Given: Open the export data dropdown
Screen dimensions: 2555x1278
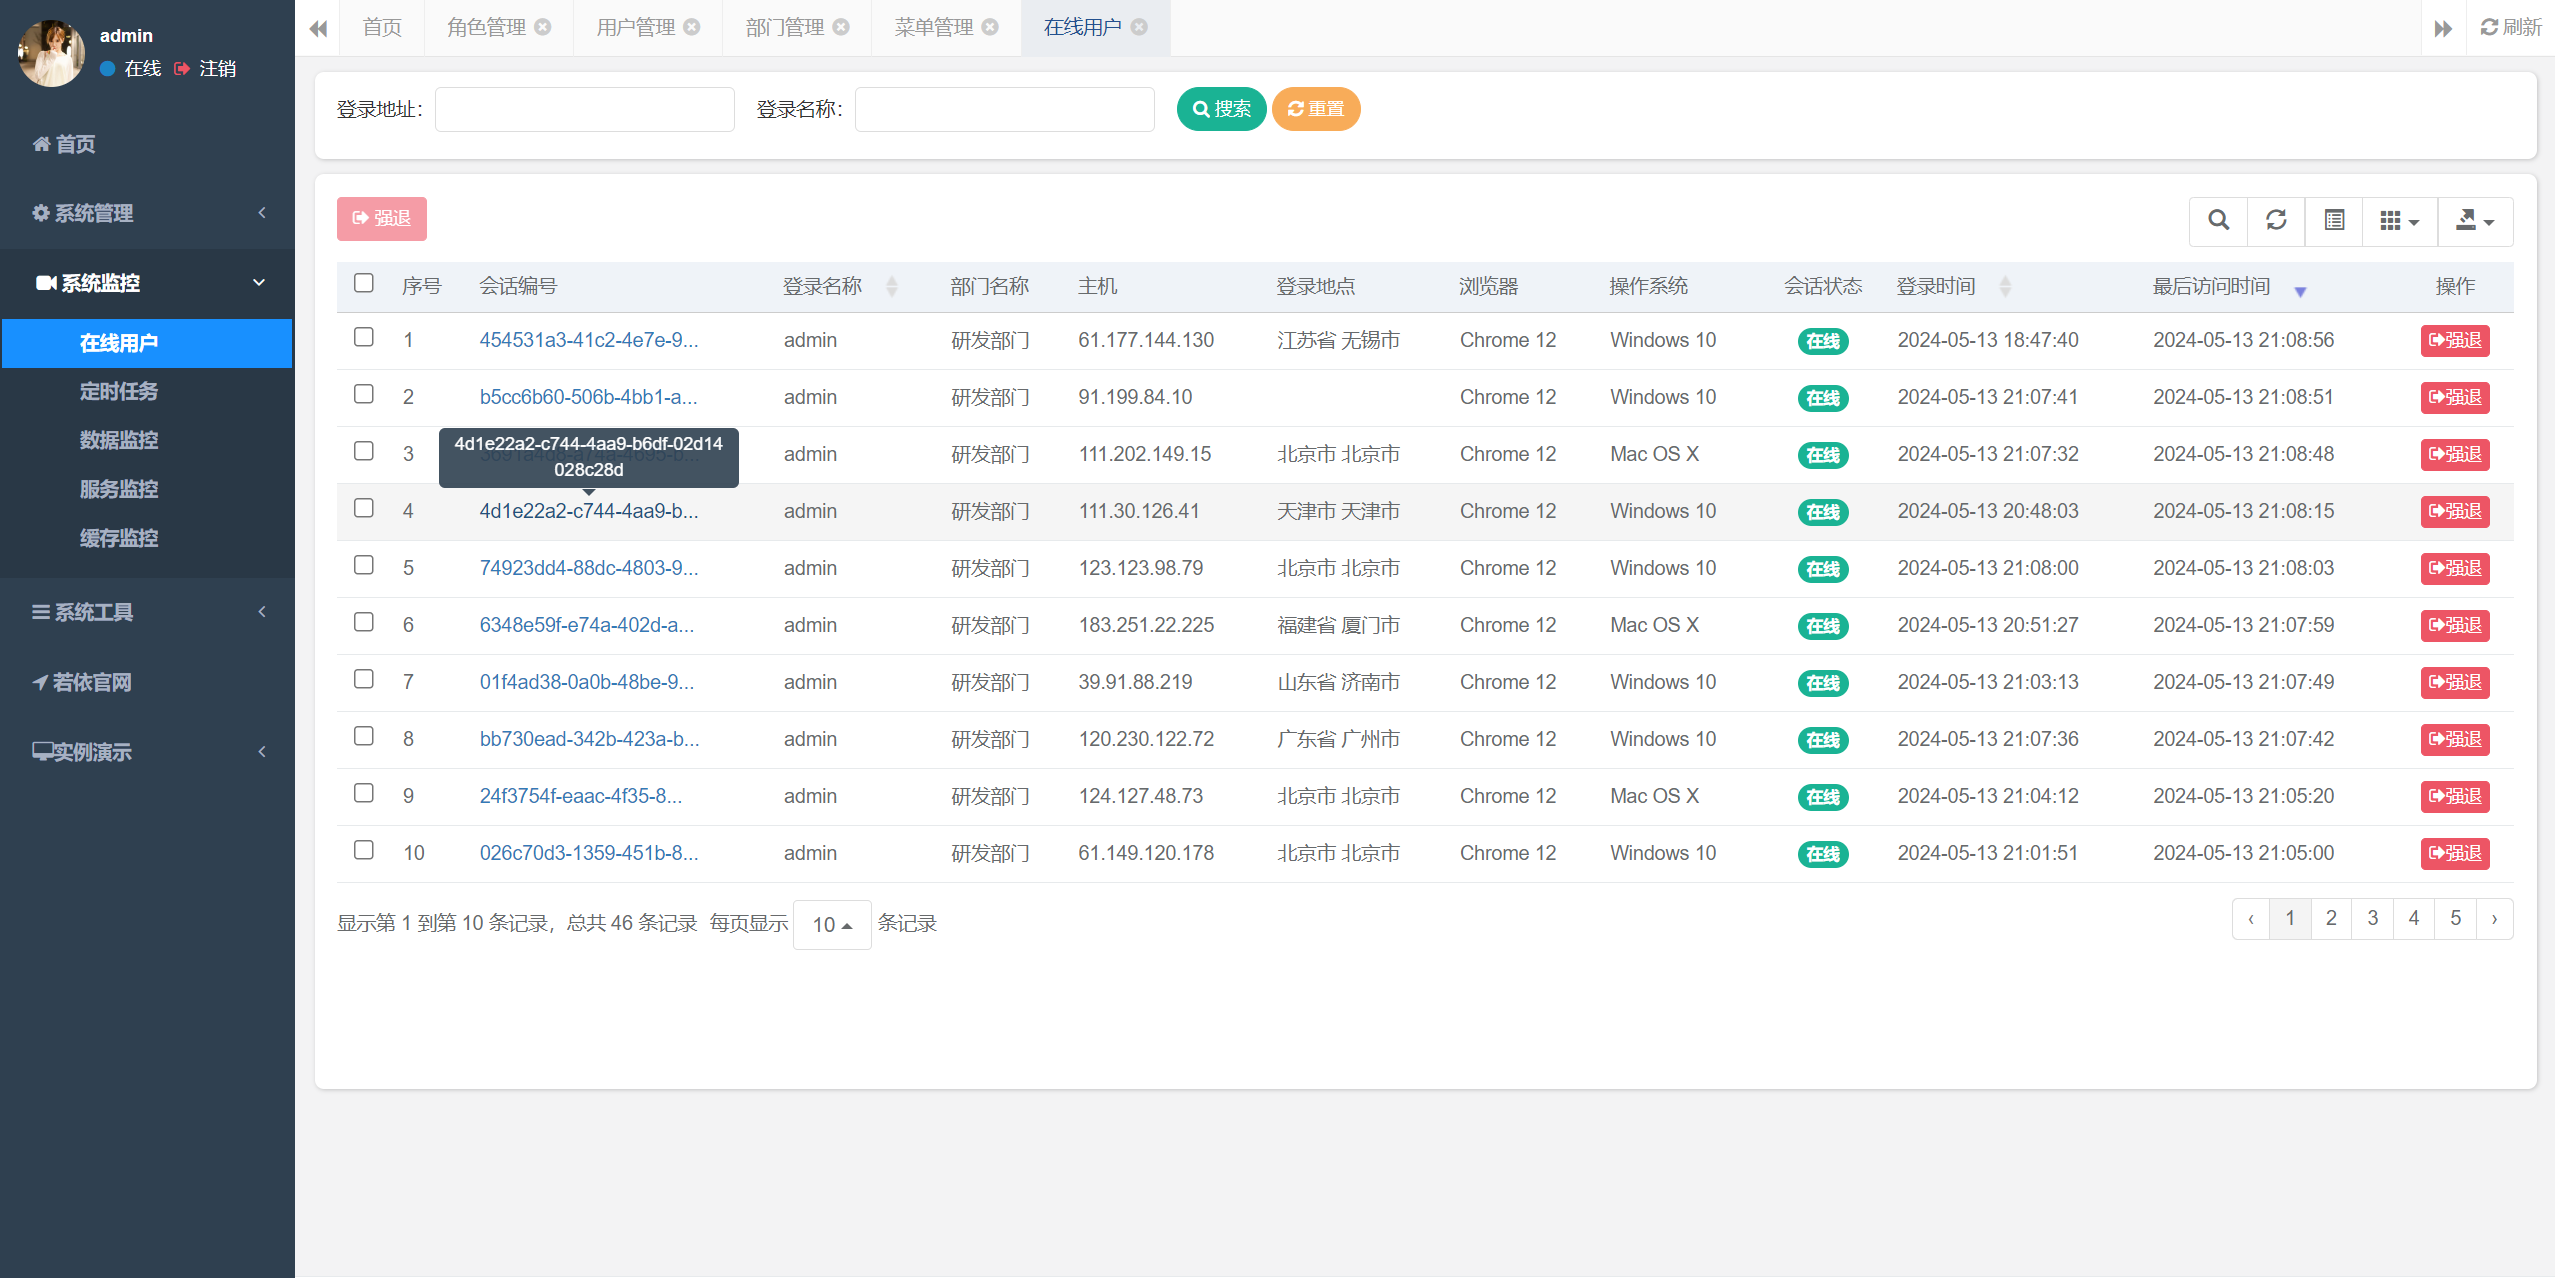Looking at the screenshot, I should coord(2475,221).
